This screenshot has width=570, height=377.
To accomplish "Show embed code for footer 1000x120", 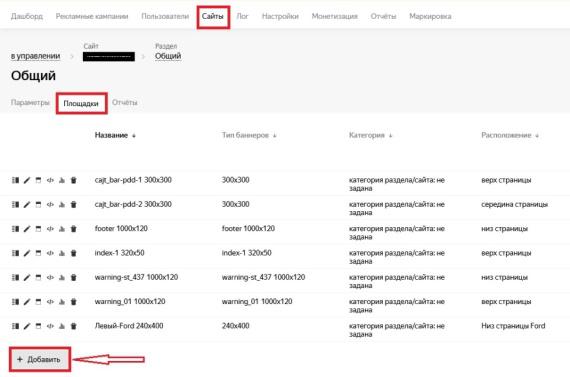I will point(50,229).
